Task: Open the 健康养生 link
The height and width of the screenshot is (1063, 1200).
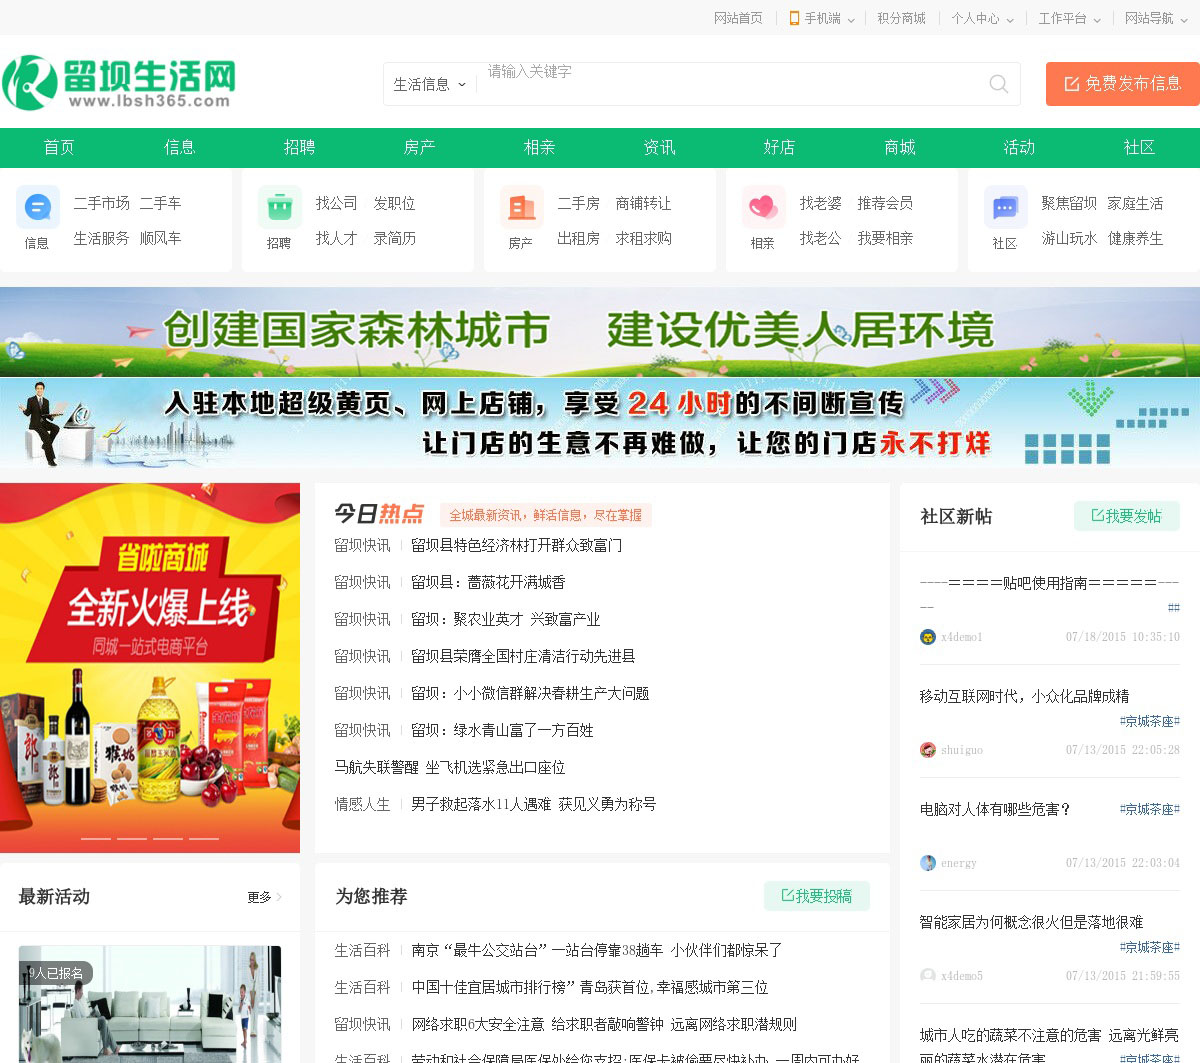Action: (1135, 238)
